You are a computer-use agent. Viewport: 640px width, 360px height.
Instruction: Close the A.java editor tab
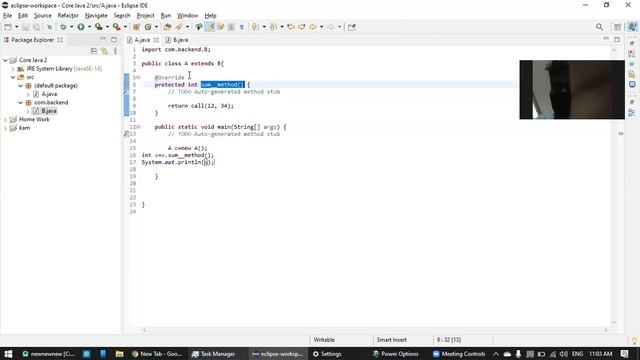coord(156,40)
